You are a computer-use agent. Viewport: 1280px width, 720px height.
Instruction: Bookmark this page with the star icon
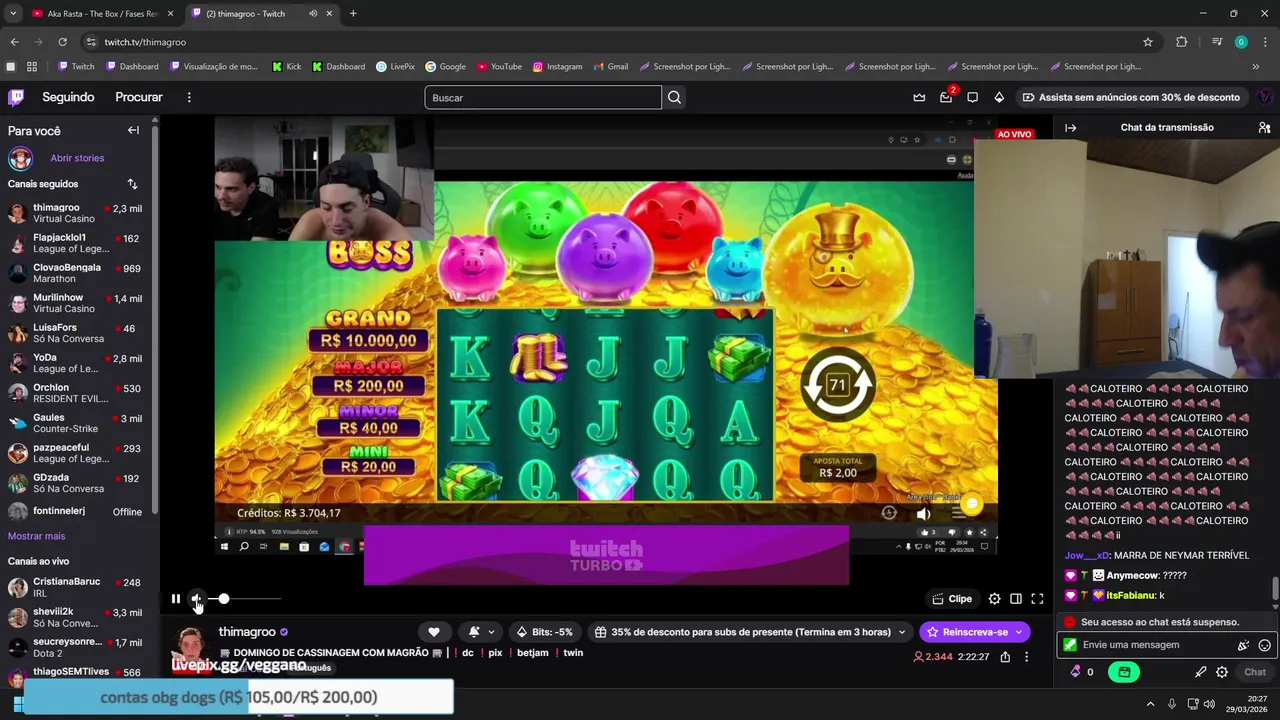tap(1148, 42)
